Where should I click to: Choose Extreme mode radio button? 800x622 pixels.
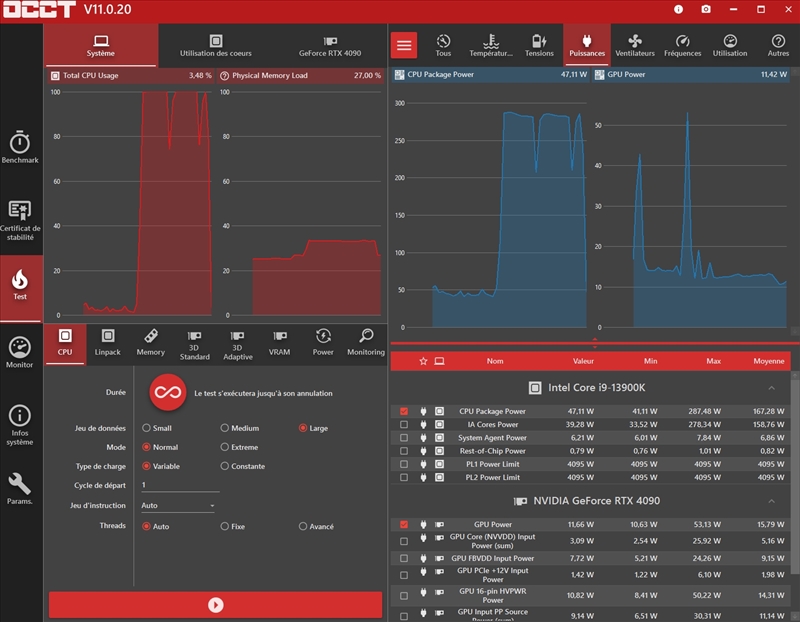[x=225, y=447]
